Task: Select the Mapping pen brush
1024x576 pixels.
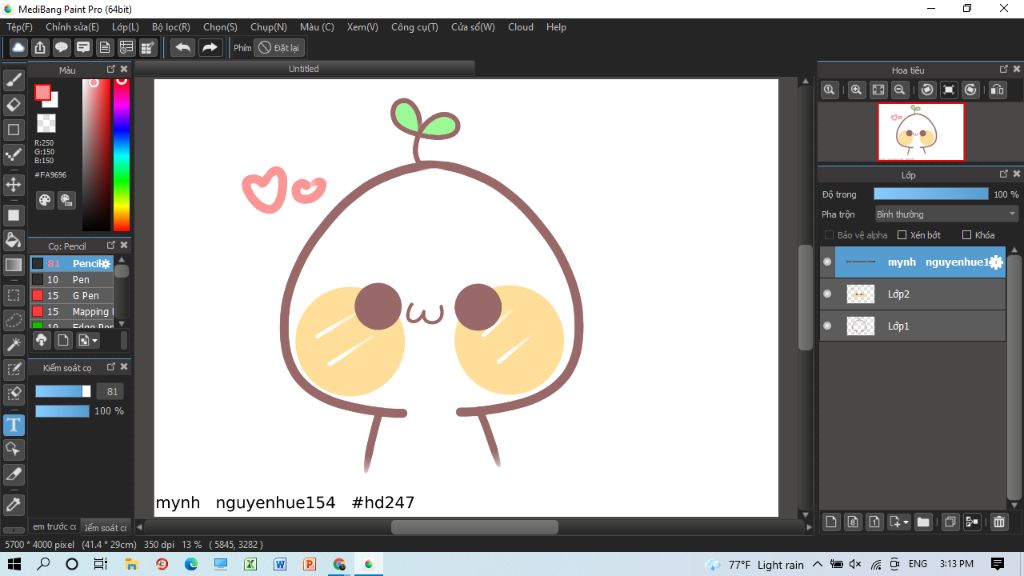Action: tap(72, 312)
